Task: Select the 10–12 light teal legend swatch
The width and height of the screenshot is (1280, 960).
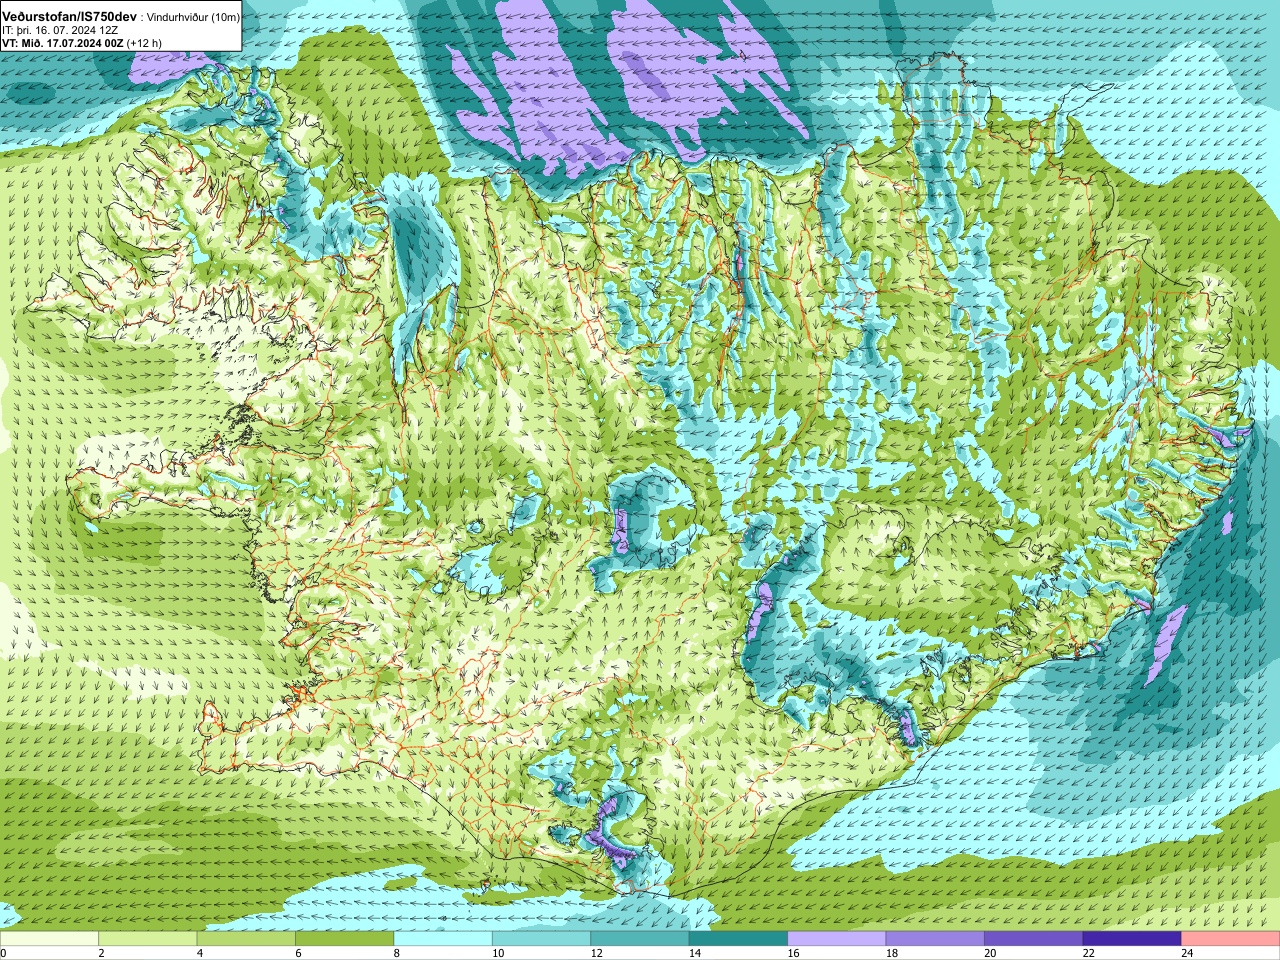Action: (541, 939)
